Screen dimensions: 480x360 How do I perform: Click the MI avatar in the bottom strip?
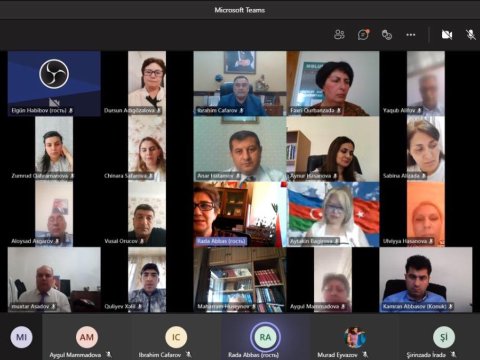click(21, 337)
